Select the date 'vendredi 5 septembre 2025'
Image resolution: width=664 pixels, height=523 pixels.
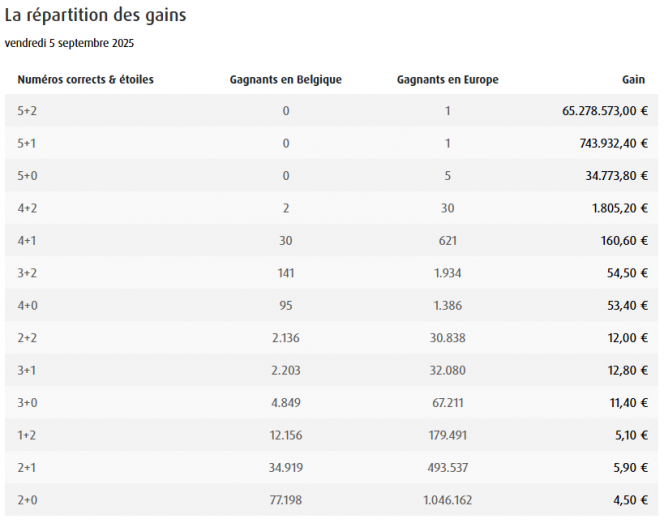[69, 43]
